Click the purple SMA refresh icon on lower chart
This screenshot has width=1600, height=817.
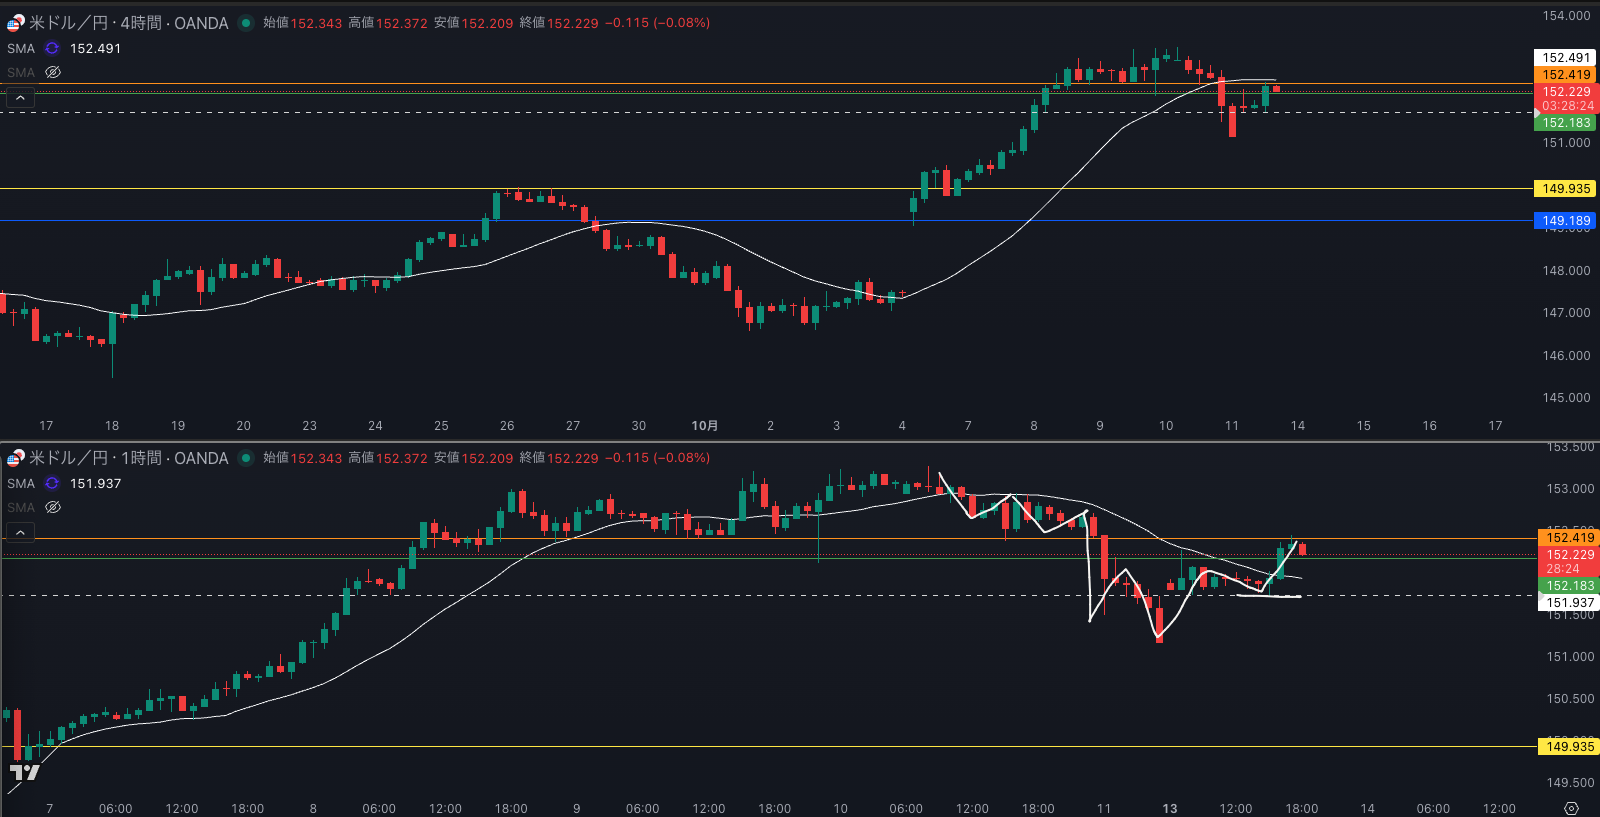pos(52,483)
